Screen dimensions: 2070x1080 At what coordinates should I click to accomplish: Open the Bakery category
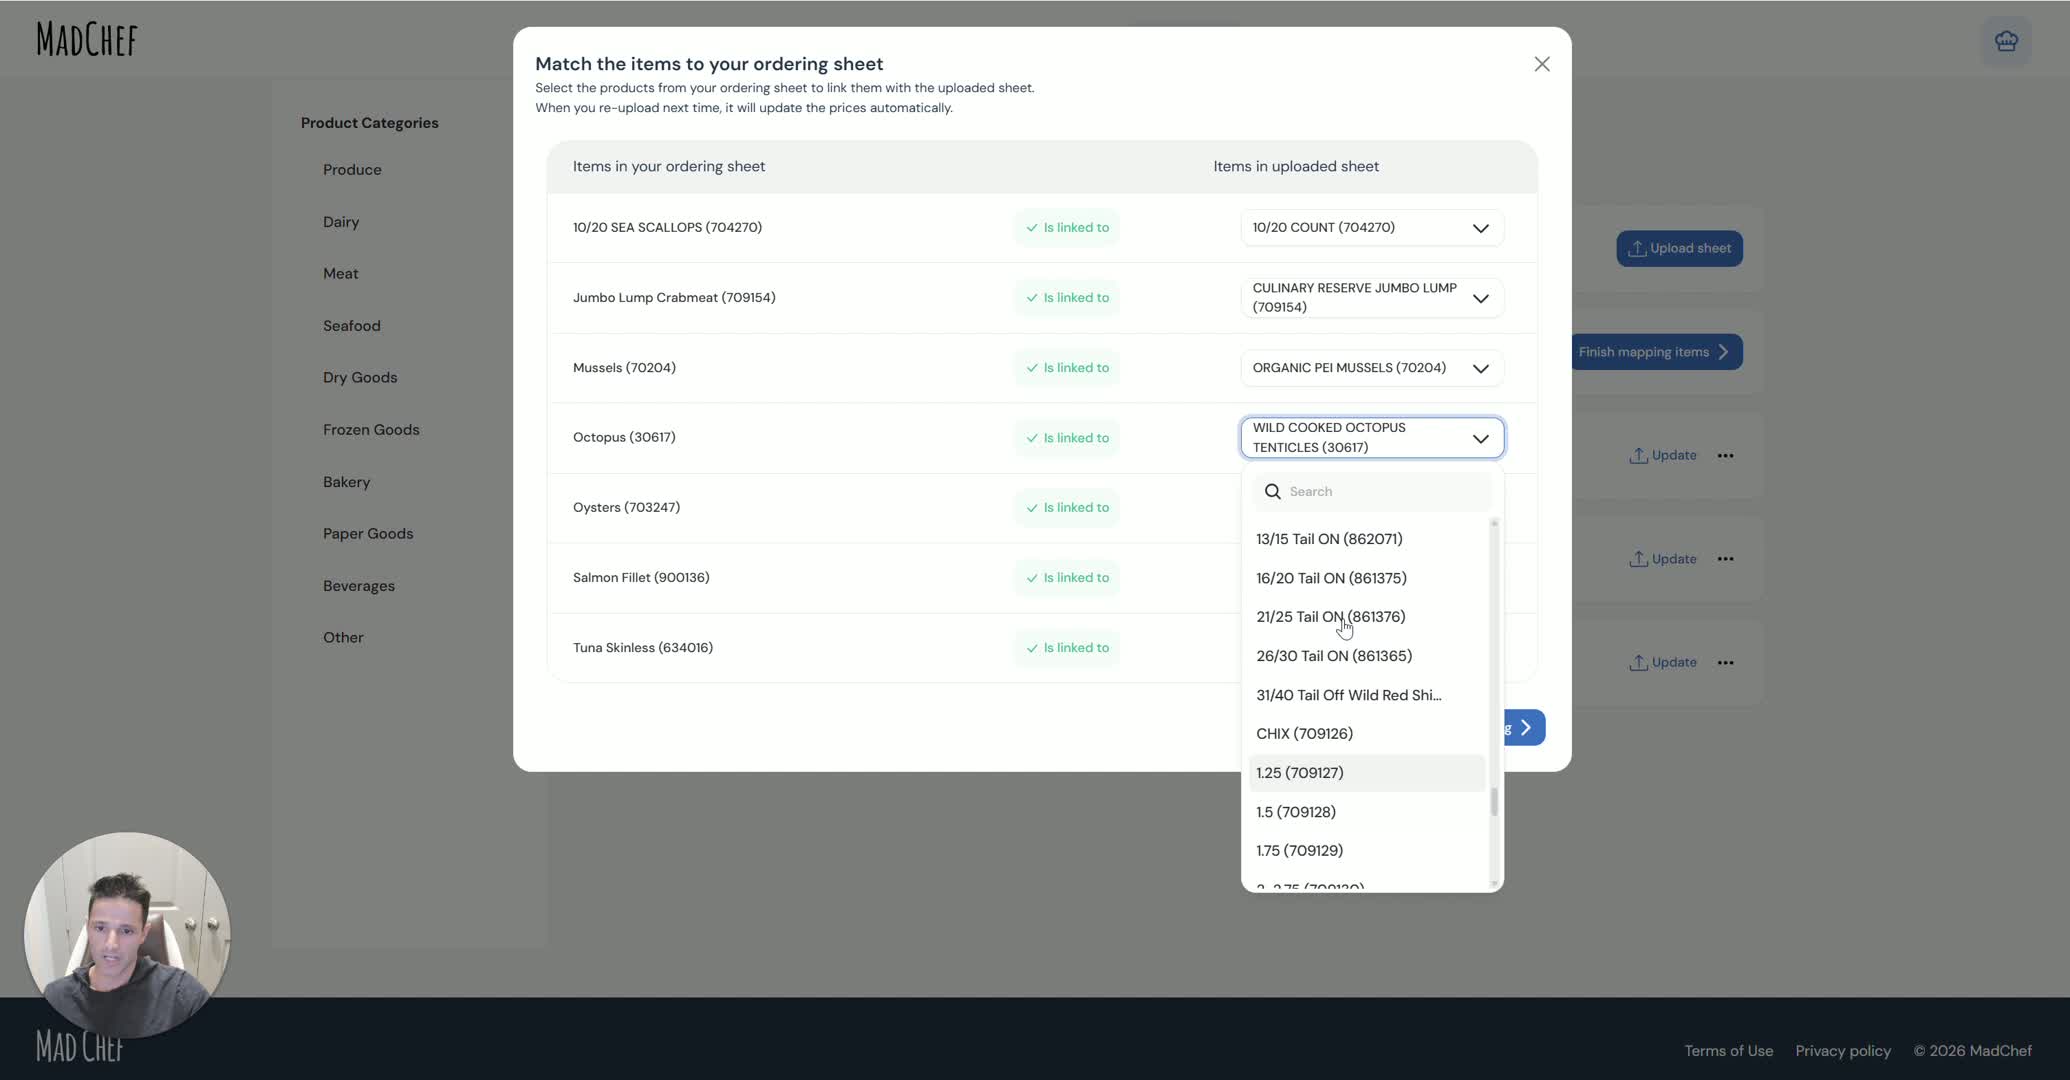coord(346,482)
